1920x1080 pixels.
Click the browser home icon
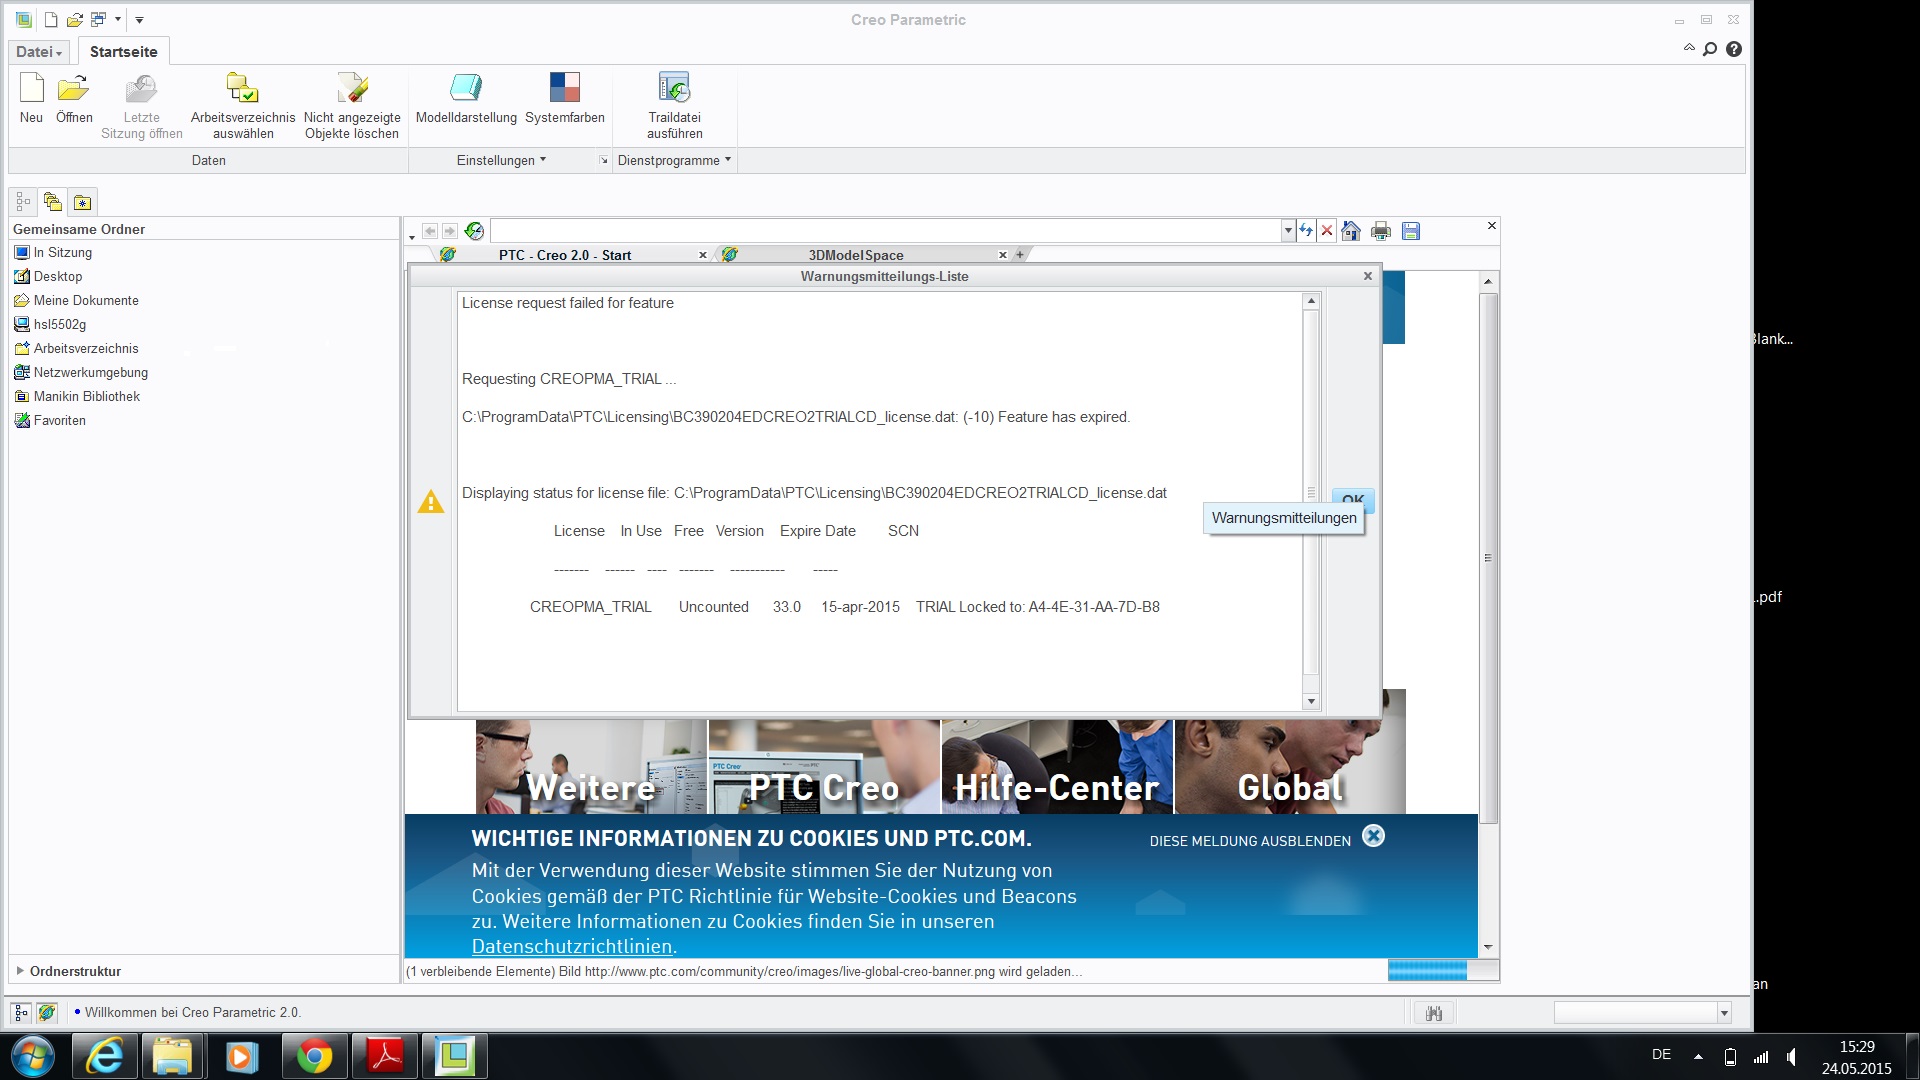coord(1351,231)
